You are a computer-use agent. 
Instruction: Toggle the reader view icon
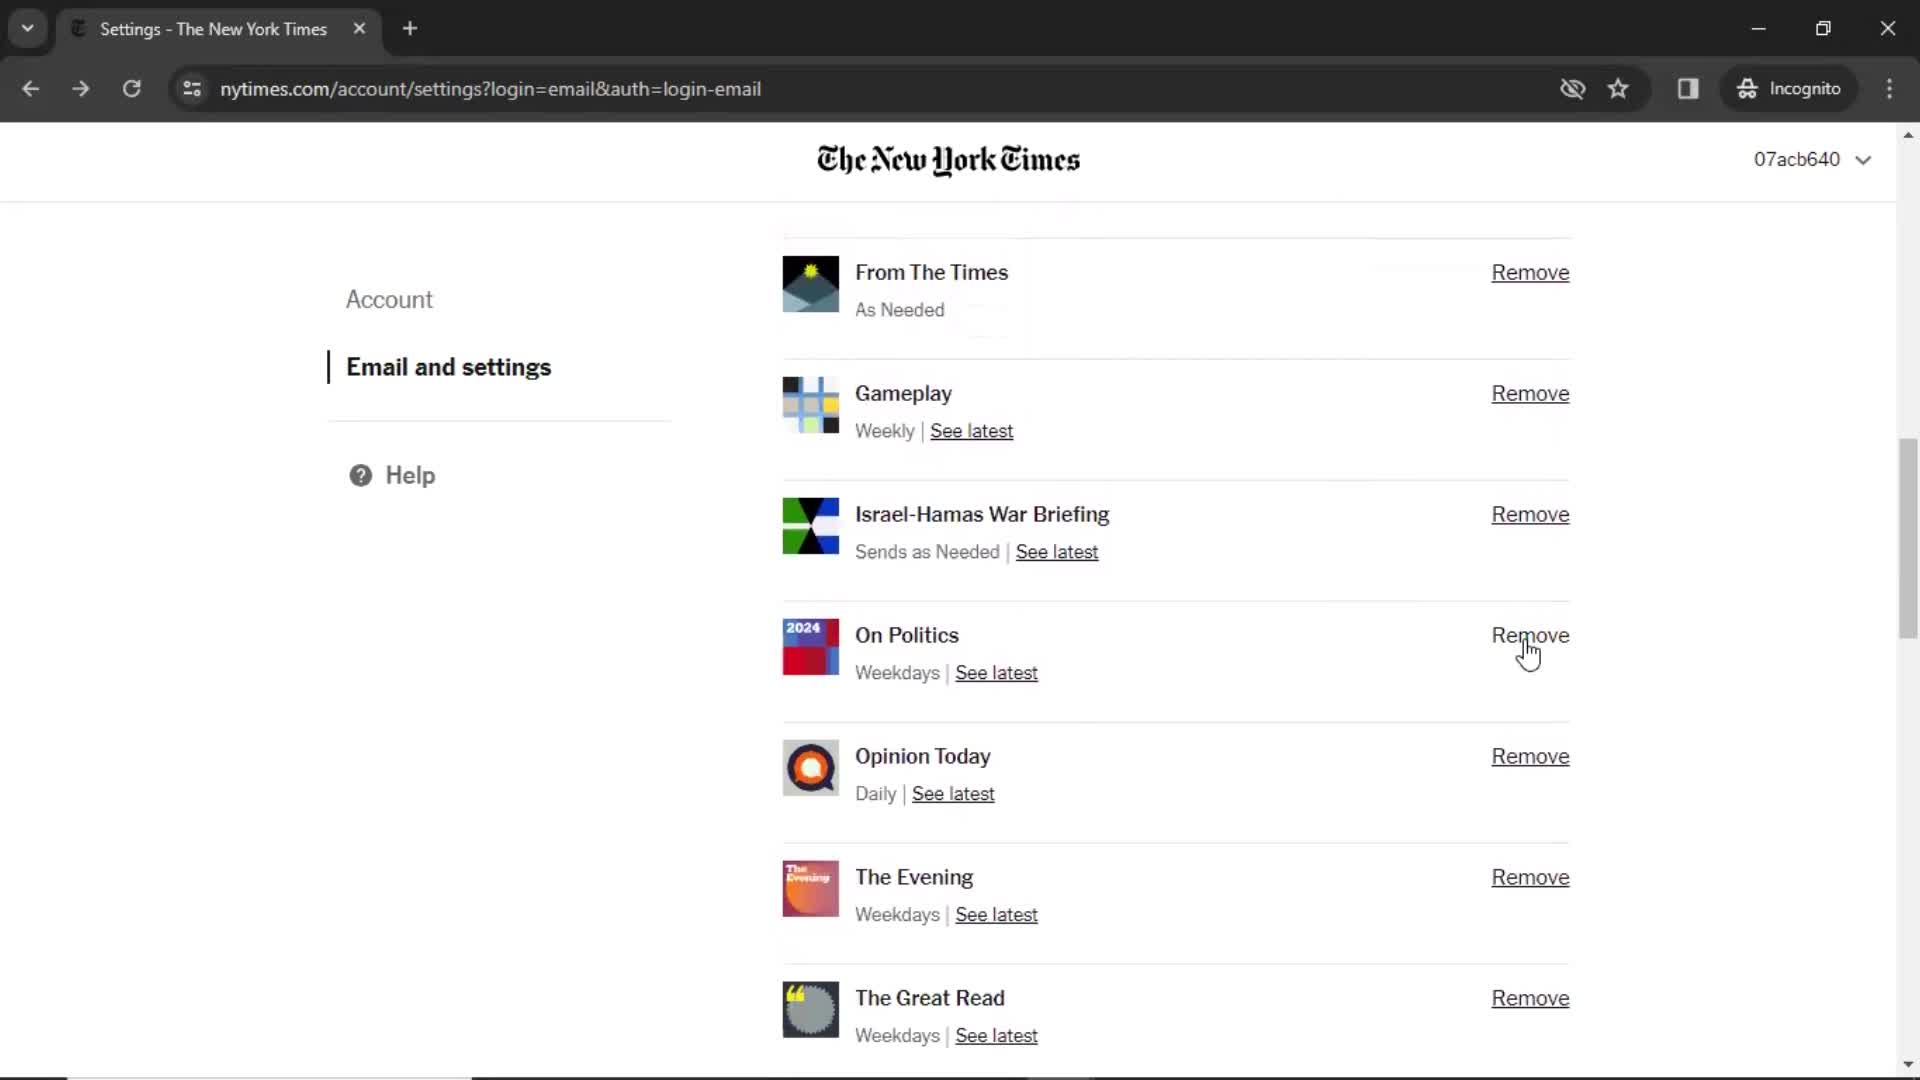click(1689, 88)
